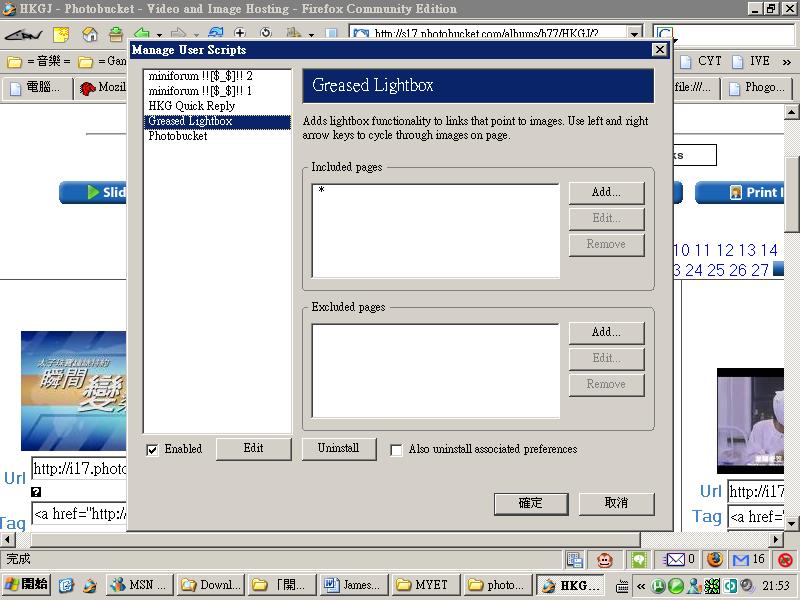The width and height of the screenshot is (800, 600).
Task: Click the Url field under left thumbnail
Action: point(80,469)
